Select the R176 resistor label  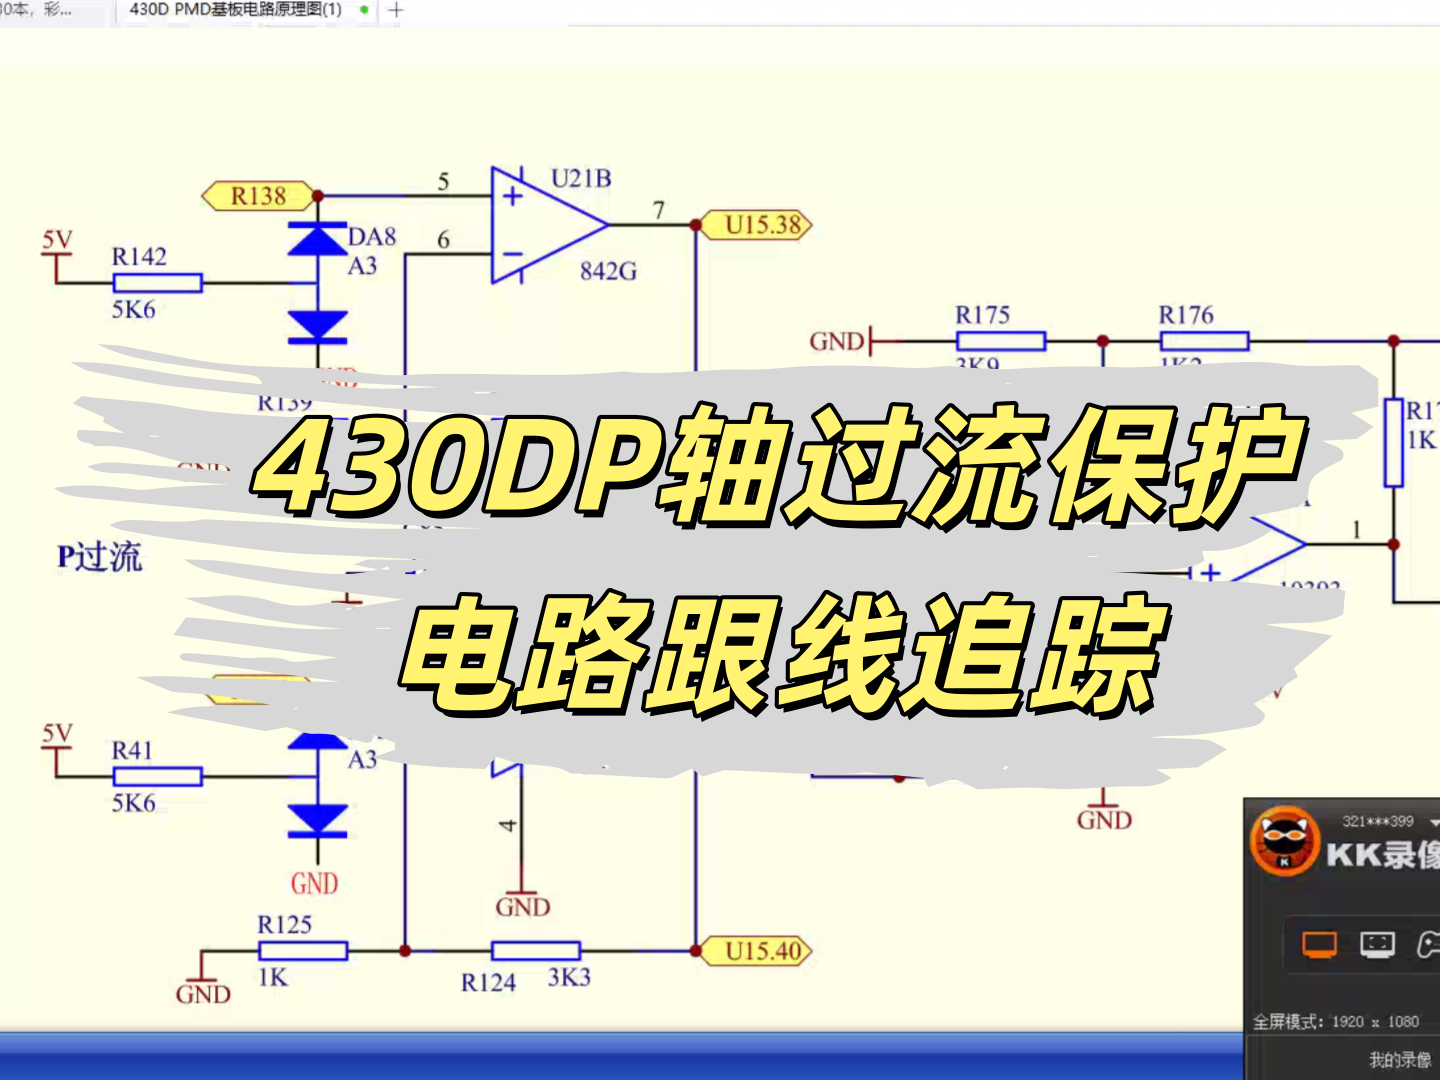tap(1186, 315)
